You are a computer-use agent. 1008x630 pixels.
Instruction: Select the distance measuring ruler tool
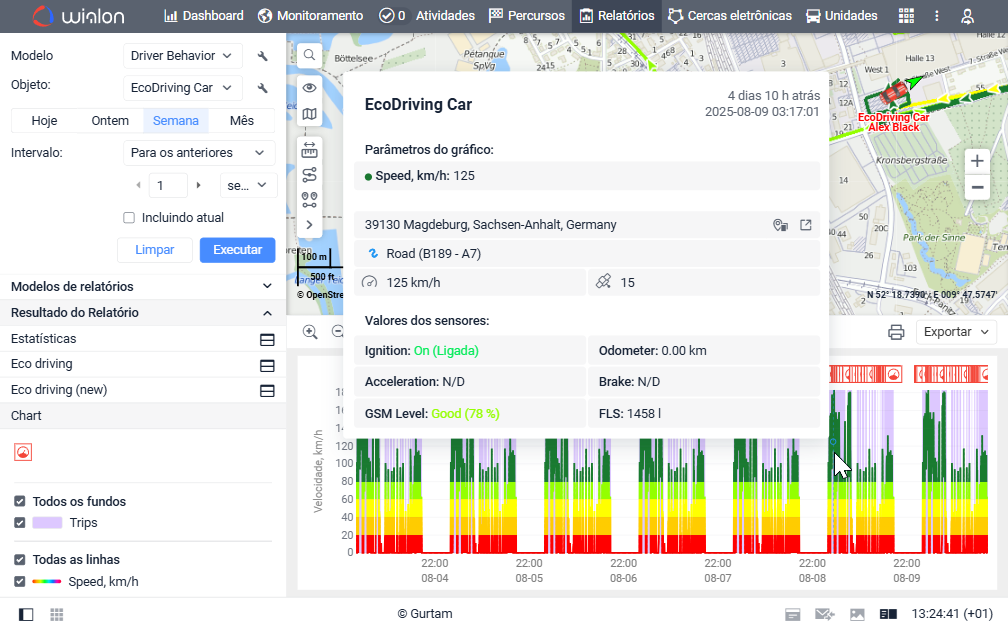pos(309,150)
